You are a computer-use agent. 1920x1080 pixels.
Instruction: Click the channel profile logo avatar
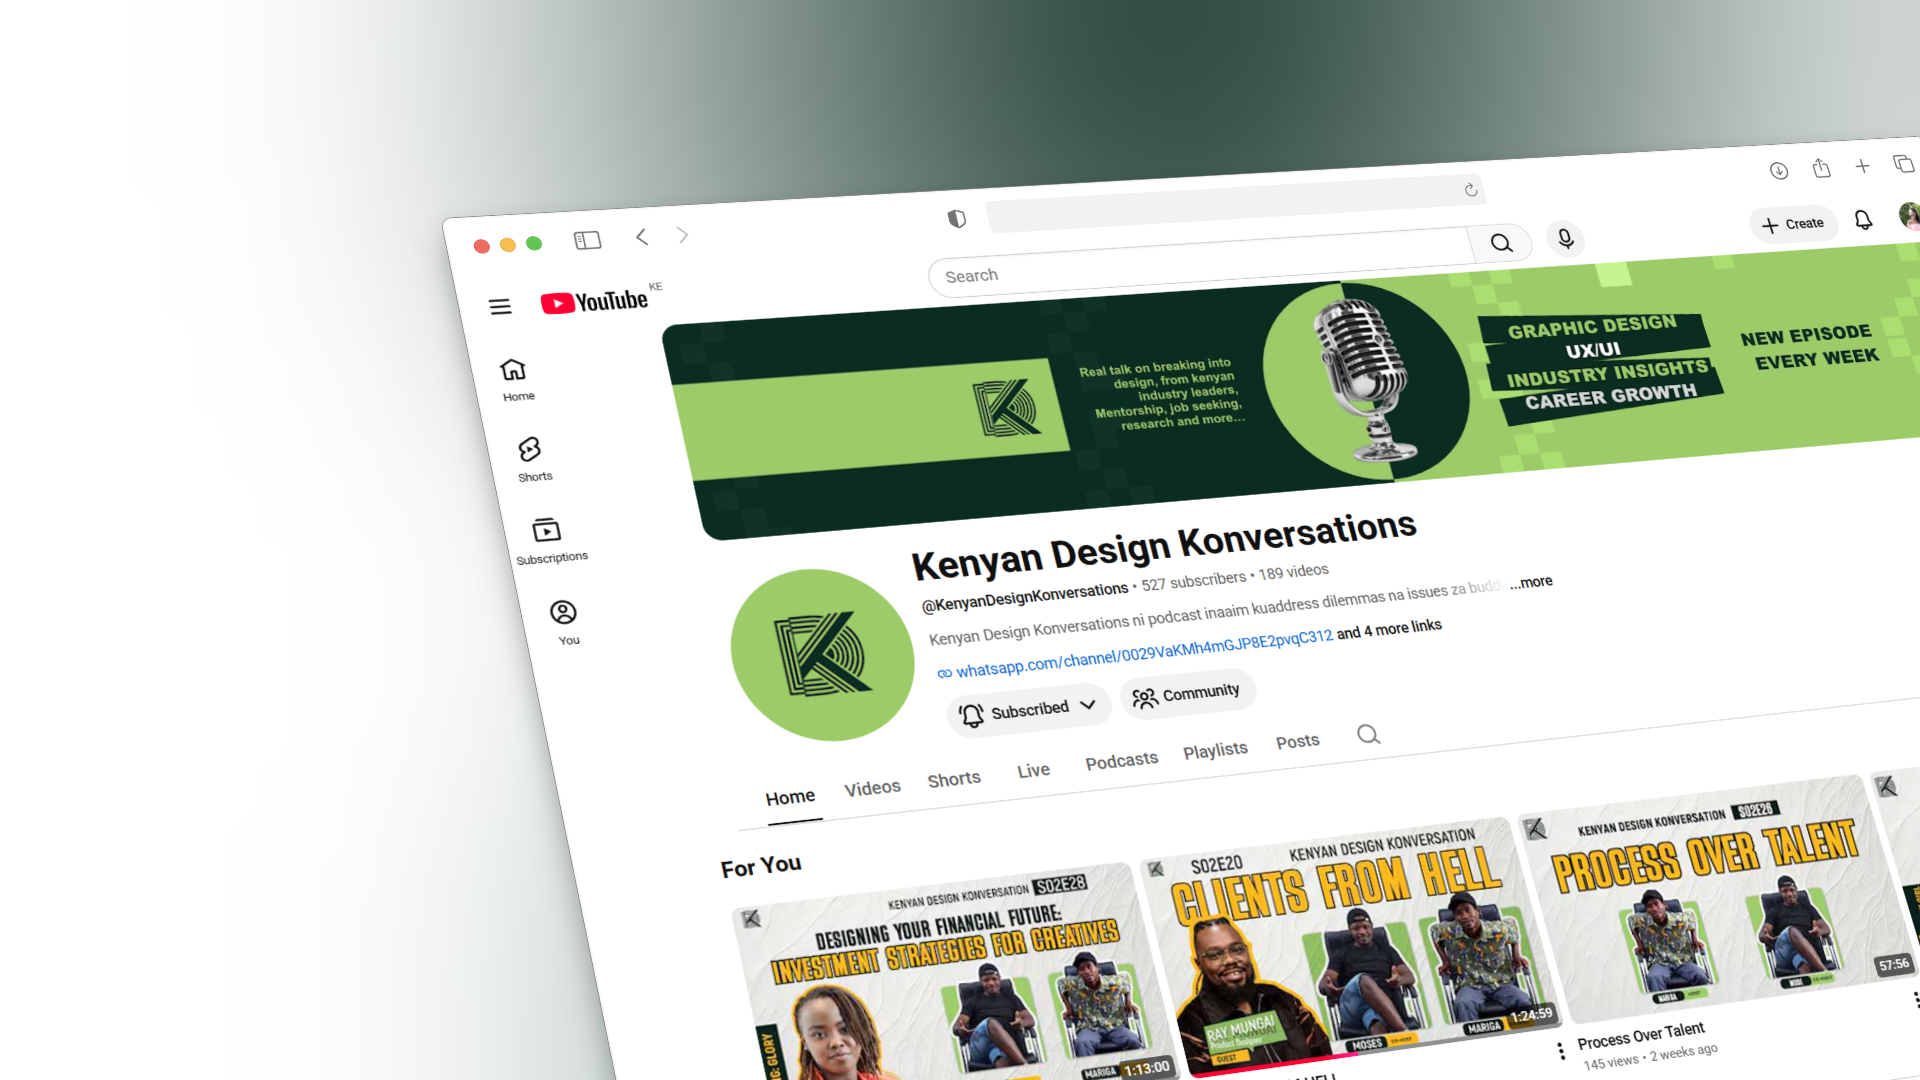[822, 655]
